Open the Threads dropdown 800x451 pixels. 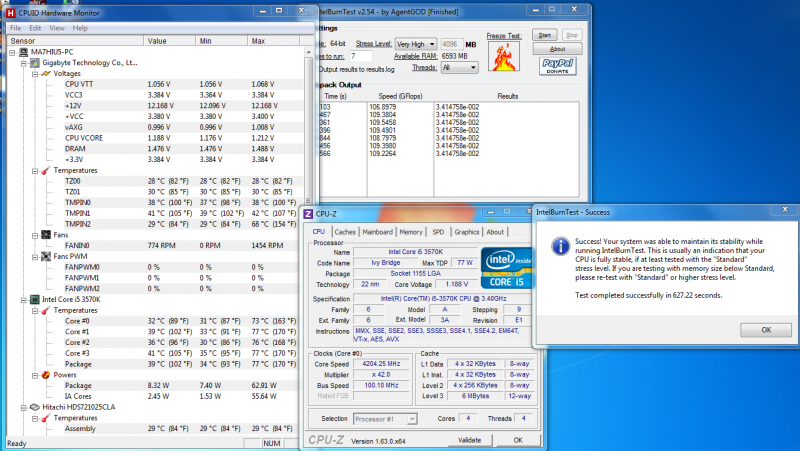(x=460, y=67)
